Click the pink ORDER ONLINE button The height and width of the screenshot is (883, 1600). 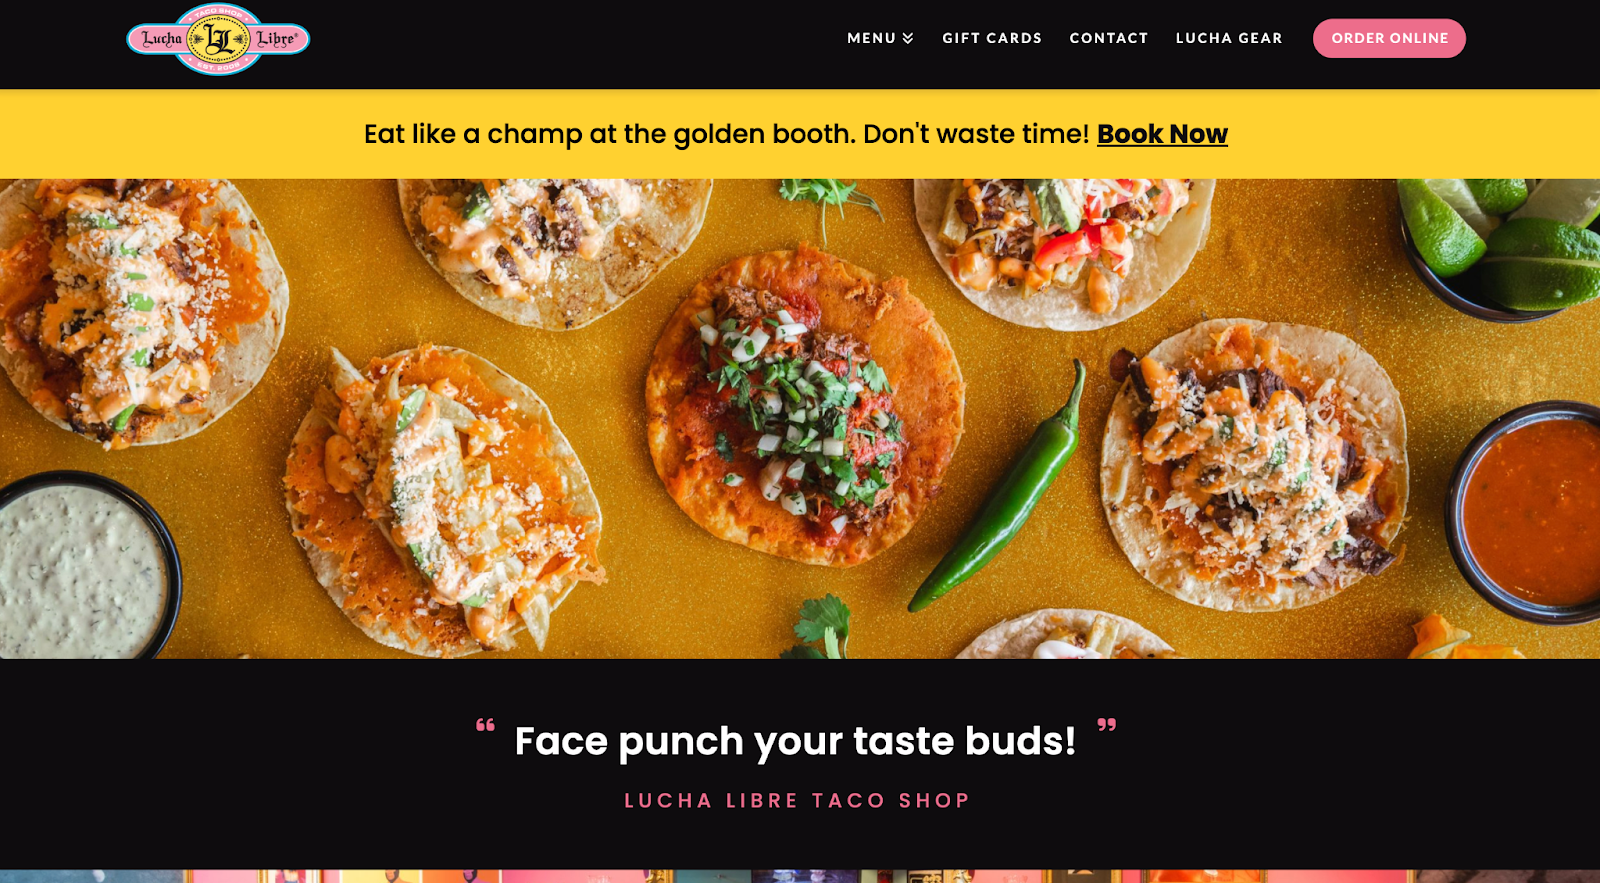pyautogui.click(x=1389, y=38)
